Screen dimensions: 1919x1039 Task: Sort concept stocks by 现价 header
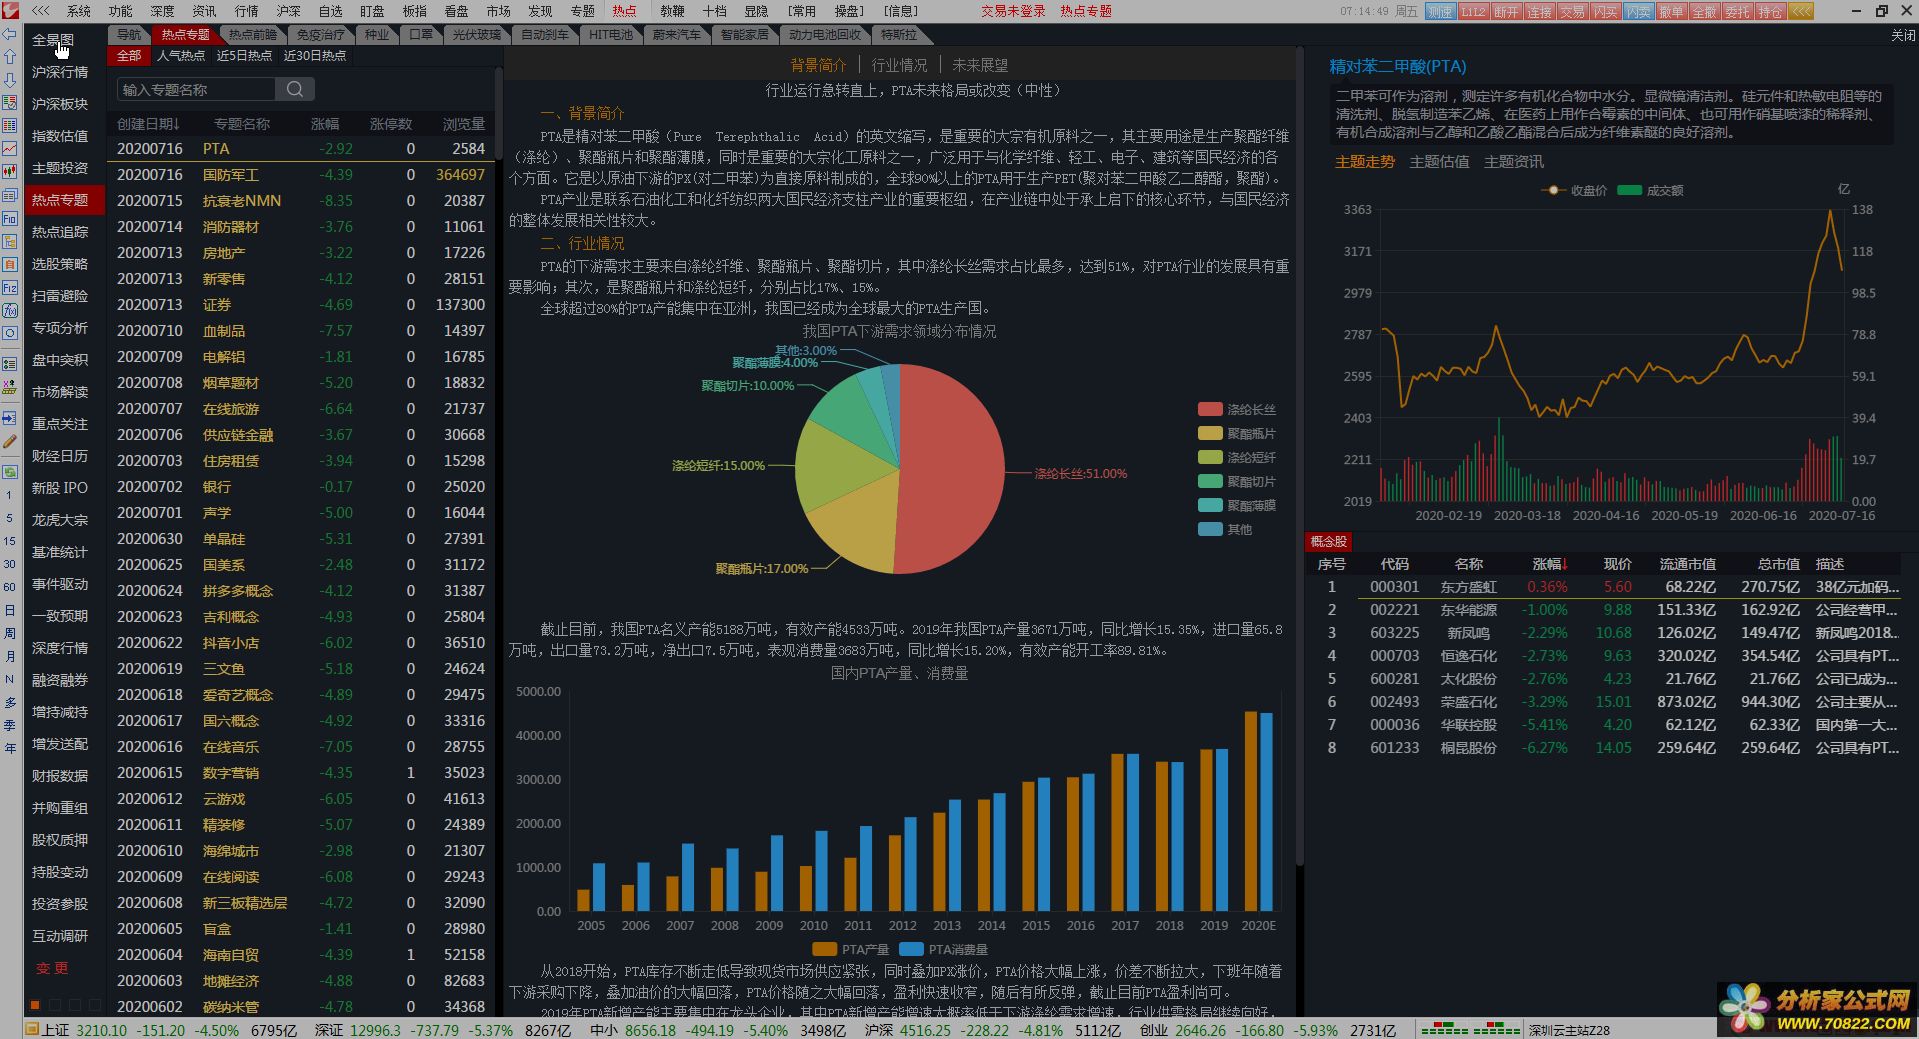pos(1617,564)
